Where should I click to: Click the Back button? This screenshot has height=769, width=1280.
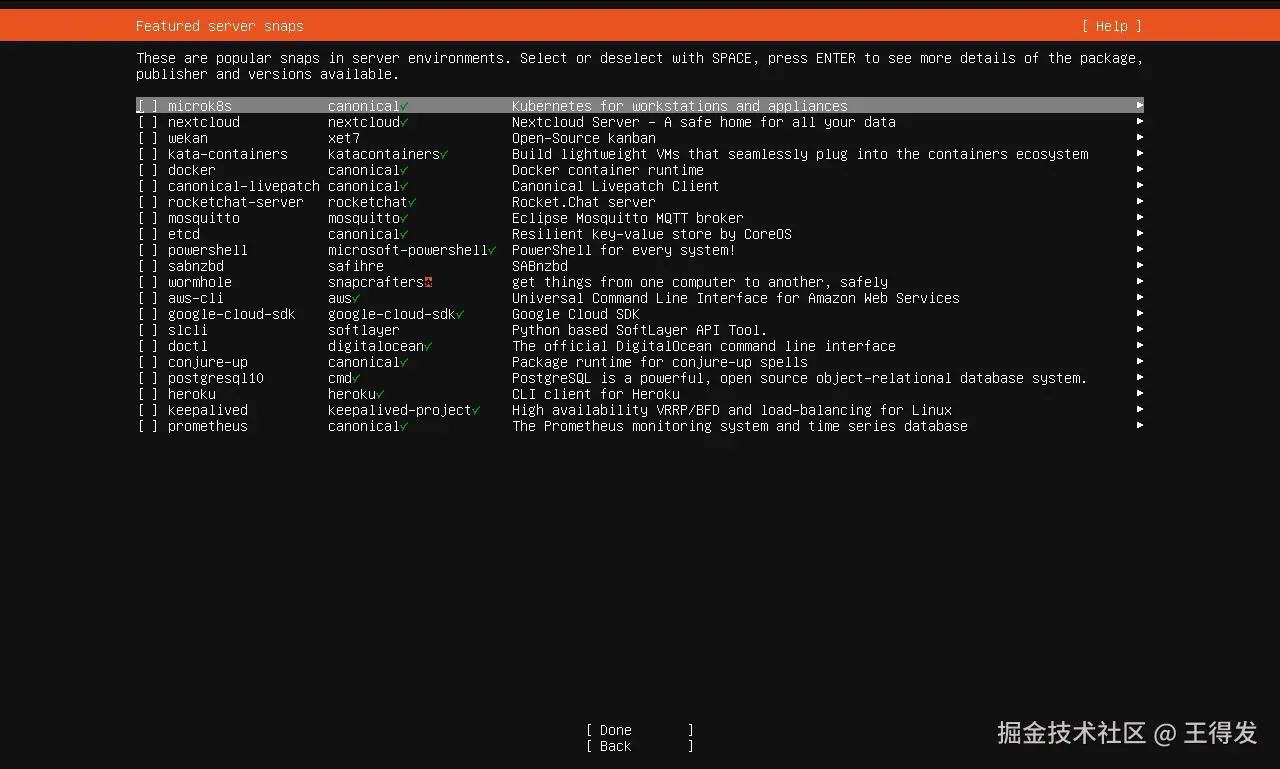(640, 746)
